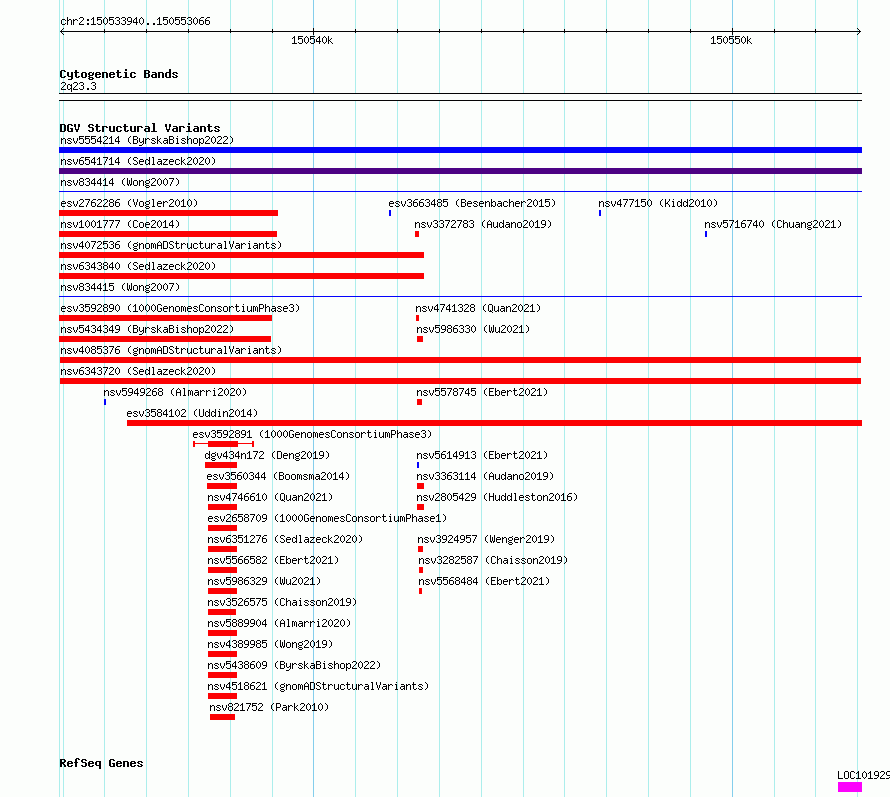Click nsv3282587 (Chaisson2019) label

pos(493,560)
